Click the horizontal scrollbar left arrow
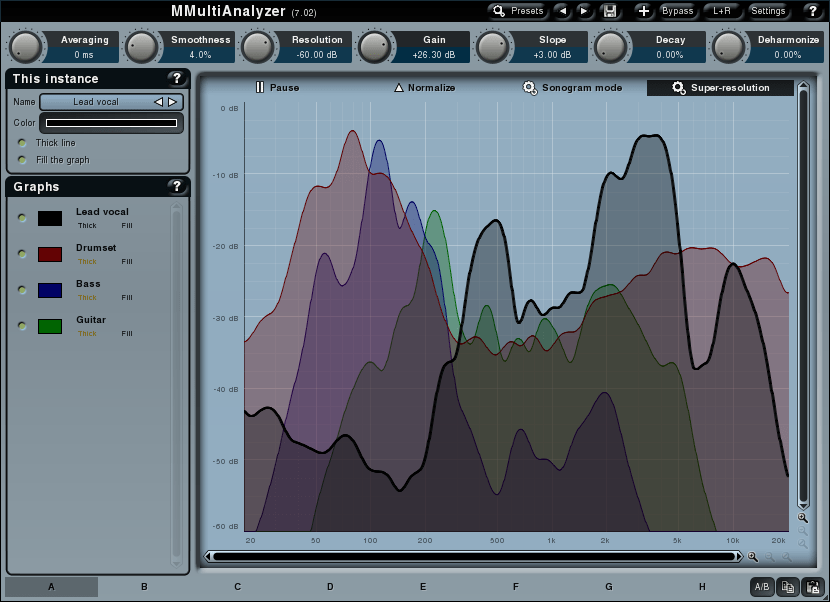The width and height of the screenshot is (830, 602). [208, 556]
